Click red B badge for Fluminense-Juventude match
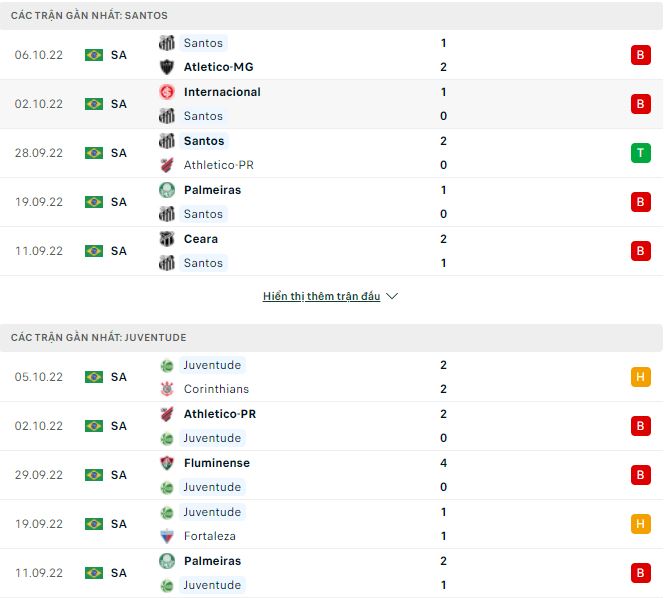Viewport: 667px width, 598px height. click(640, 475)
